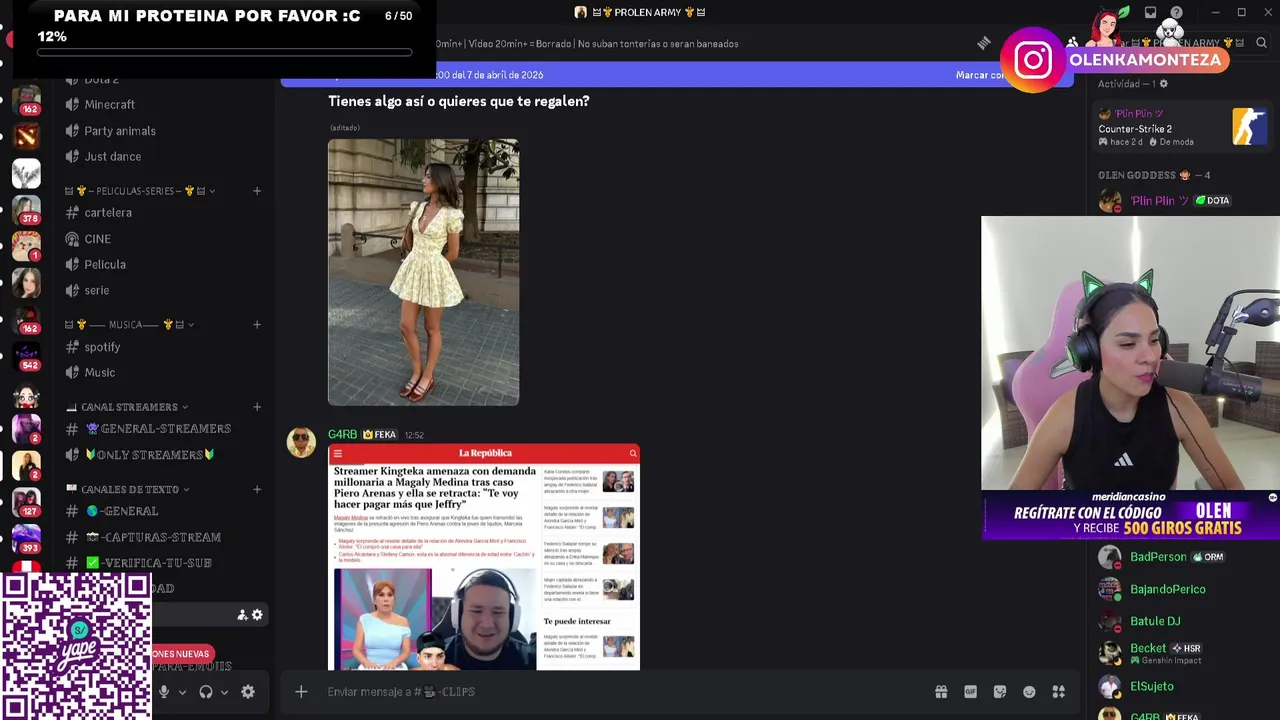The height and width of the screenshot is (720, 1280).
Task: Add channel to CANAL STREAMERS category
Action: pos(257,407)
